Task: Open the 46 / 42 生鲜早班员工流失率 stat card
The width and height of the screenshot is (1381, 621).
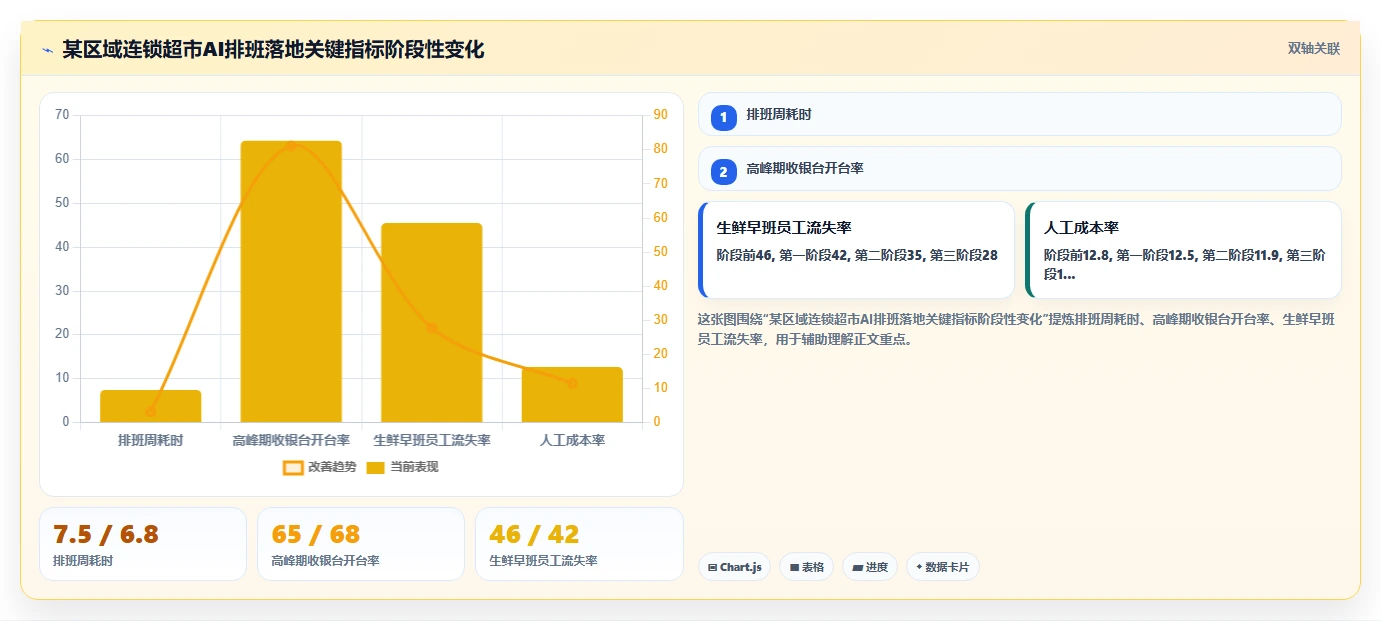Action: point(579,544)
